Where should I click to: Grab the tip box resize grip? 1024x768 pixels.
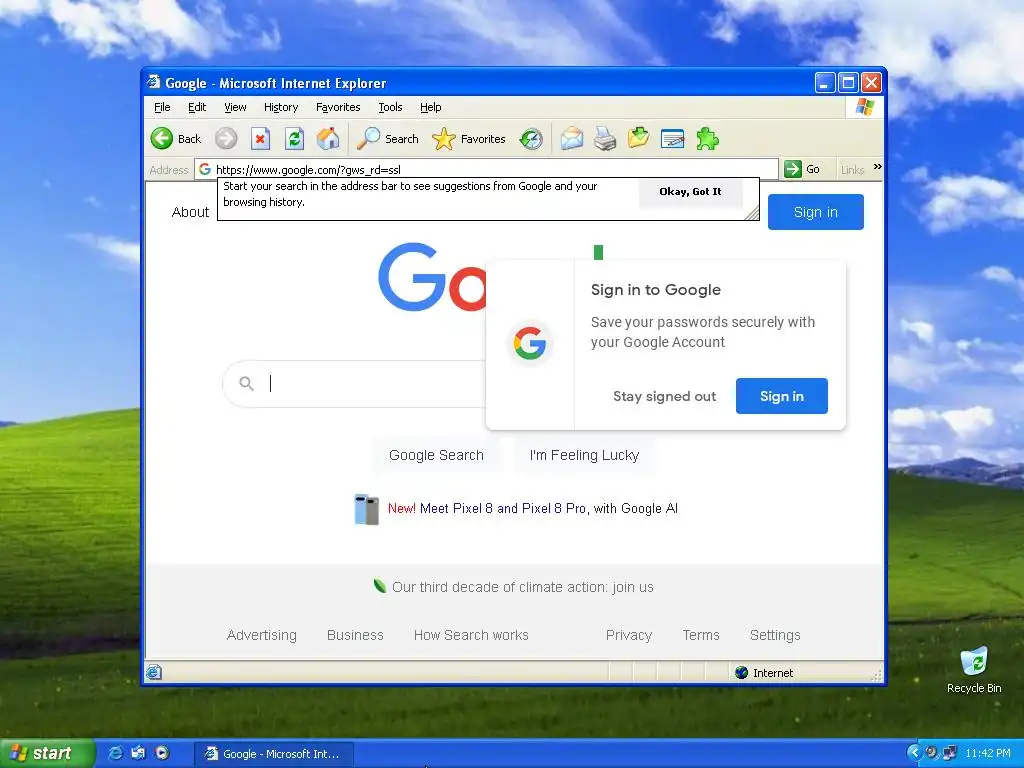(752, 213)
